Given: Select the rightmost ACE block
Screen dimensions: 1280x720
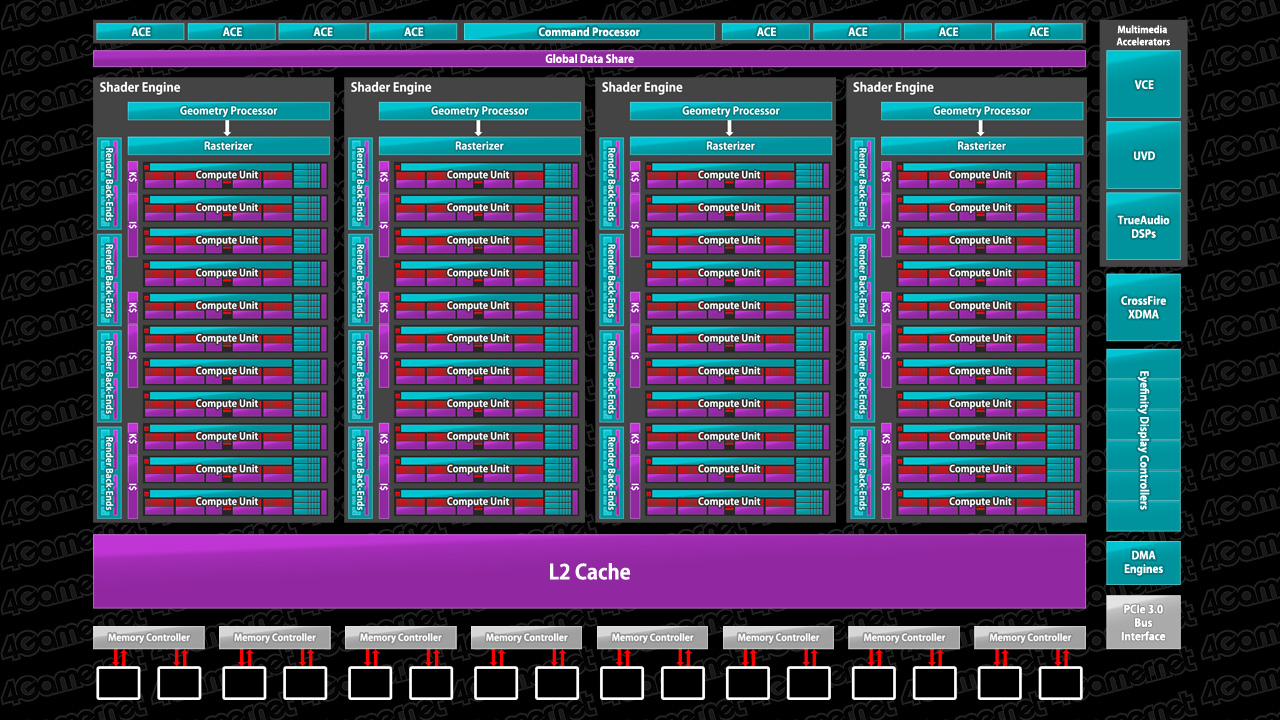Looking at the screenshot, I should pos(1039,32).
